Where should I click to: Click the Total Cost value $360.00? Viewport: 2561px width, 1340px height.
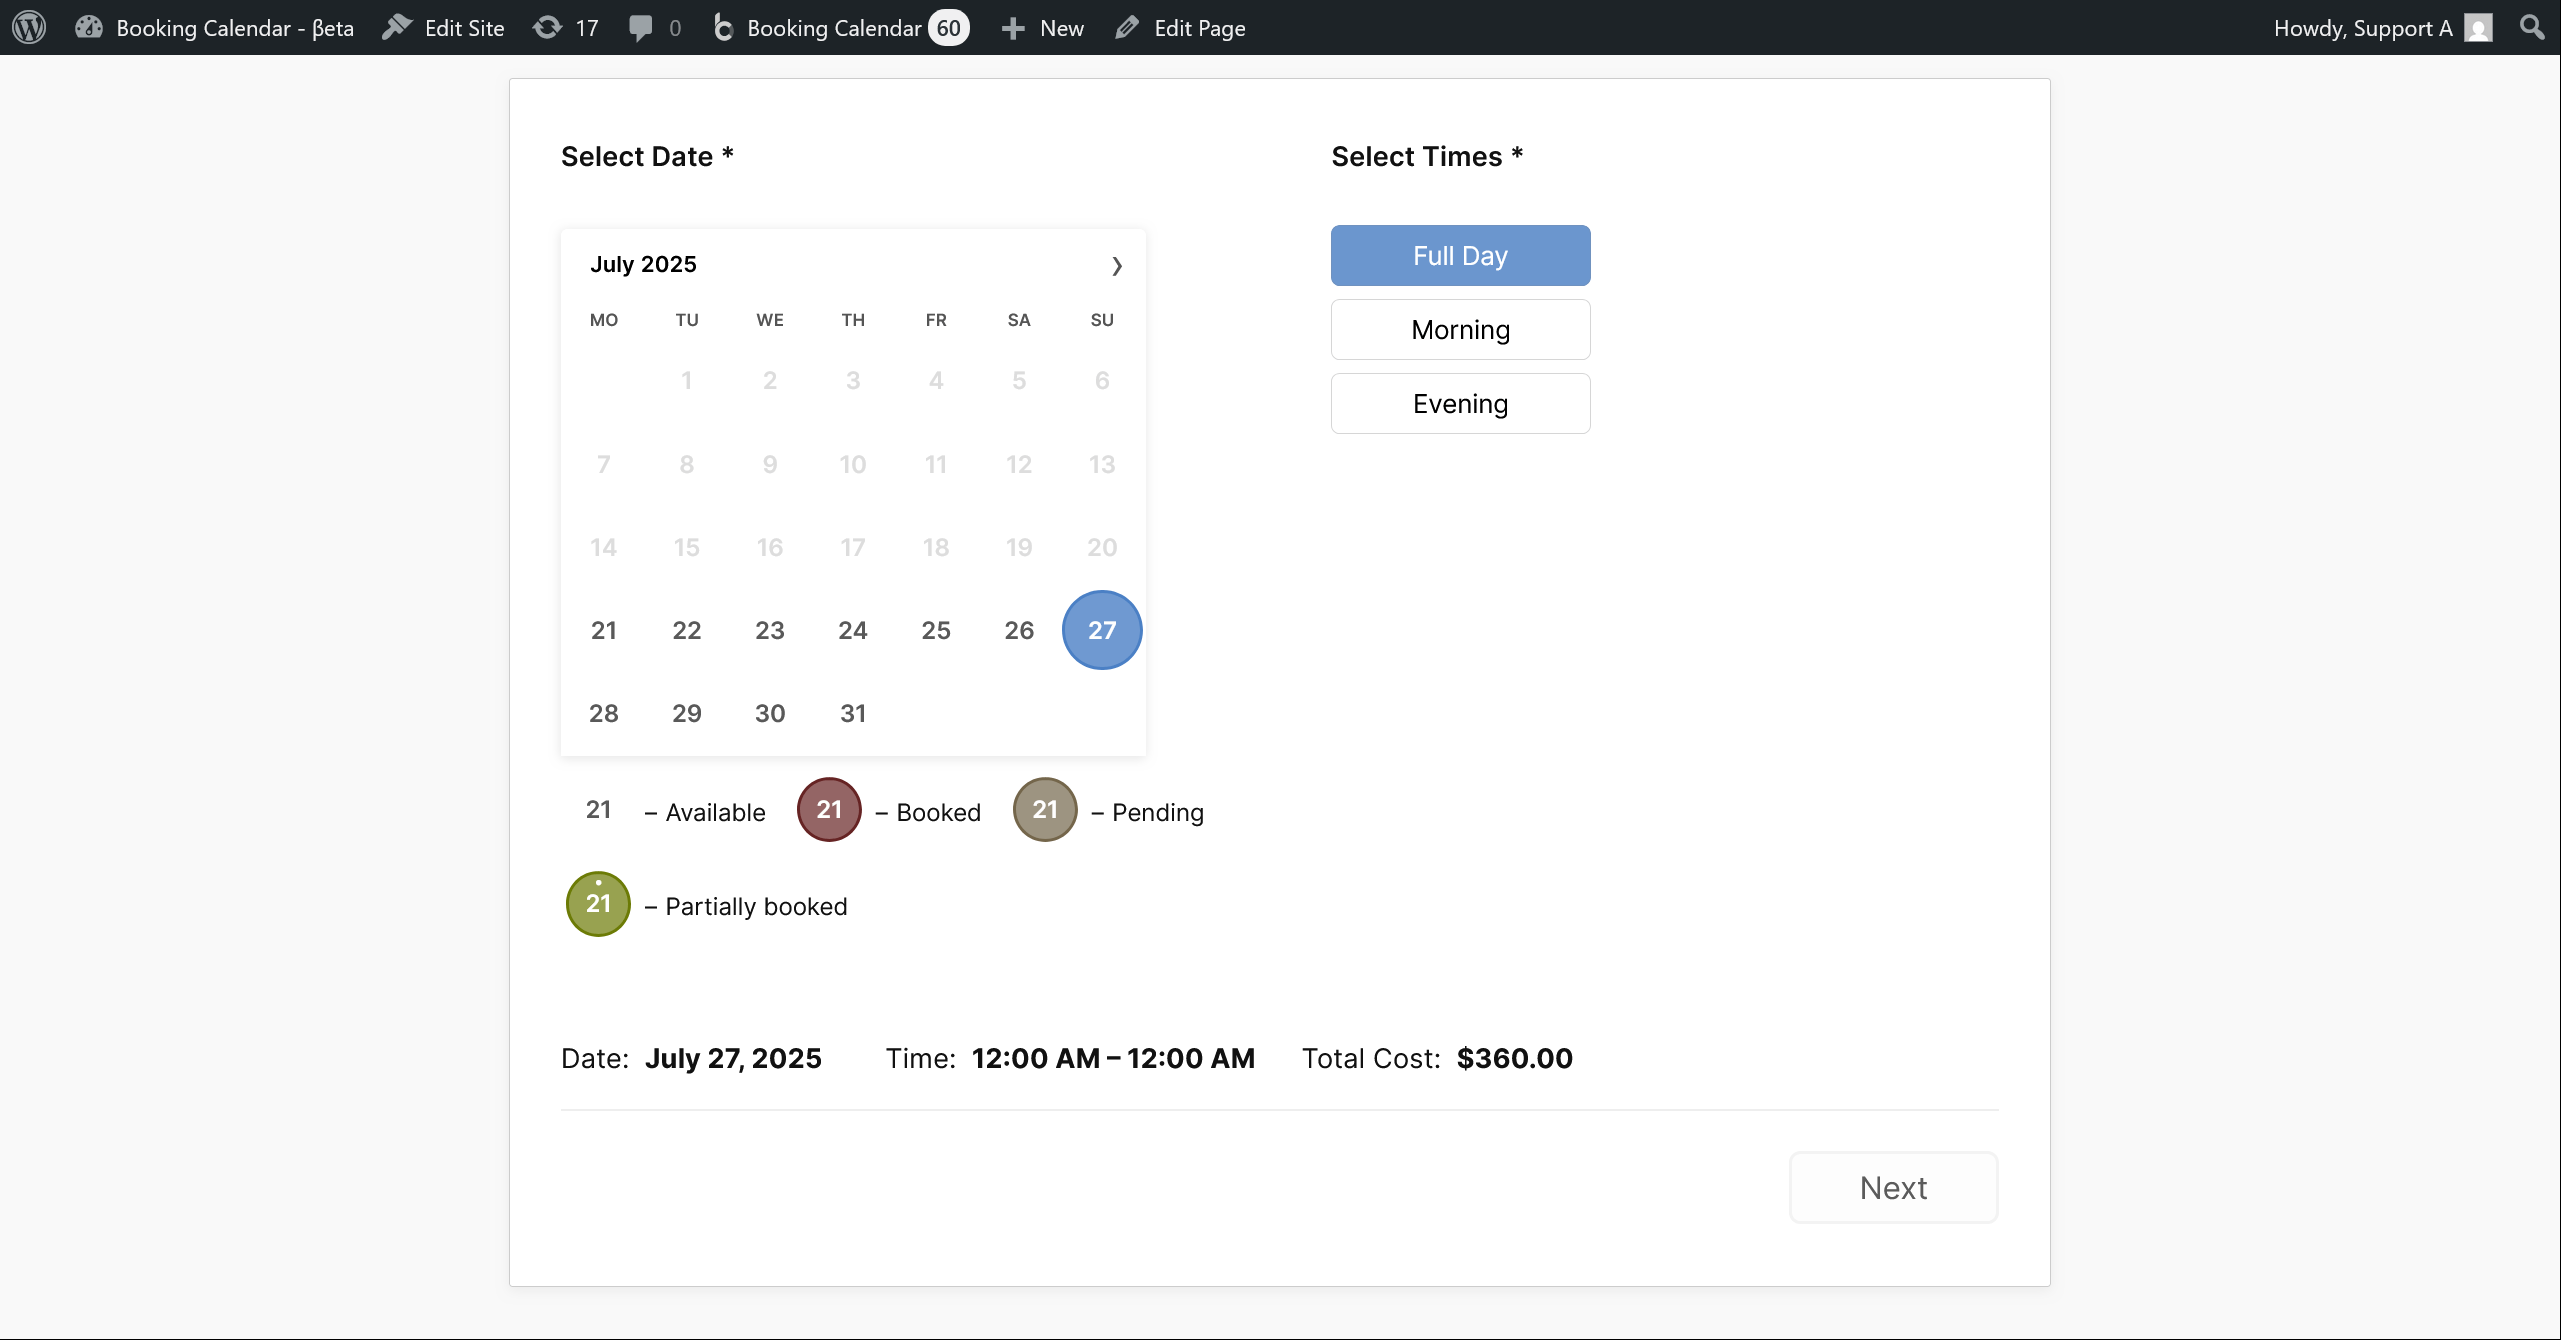pos(1514,1058)
